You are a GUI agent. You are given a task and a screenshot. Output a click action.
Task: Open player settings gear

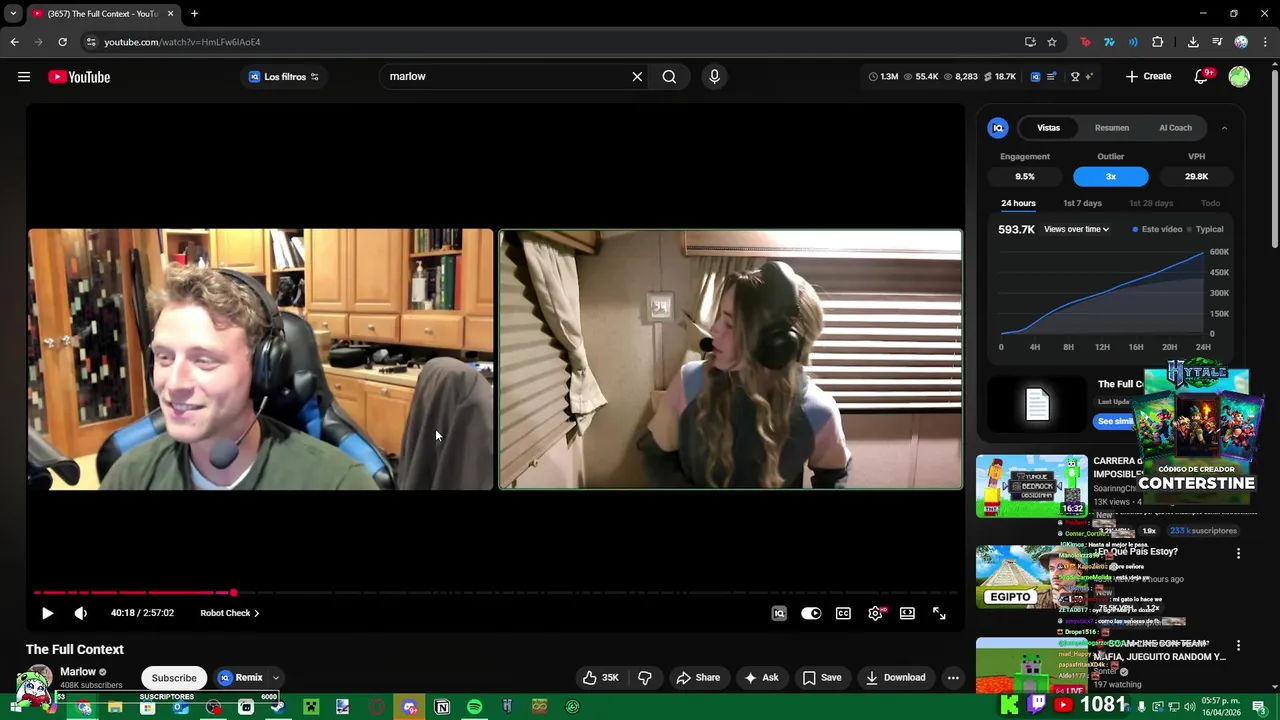tap(875, 613)
